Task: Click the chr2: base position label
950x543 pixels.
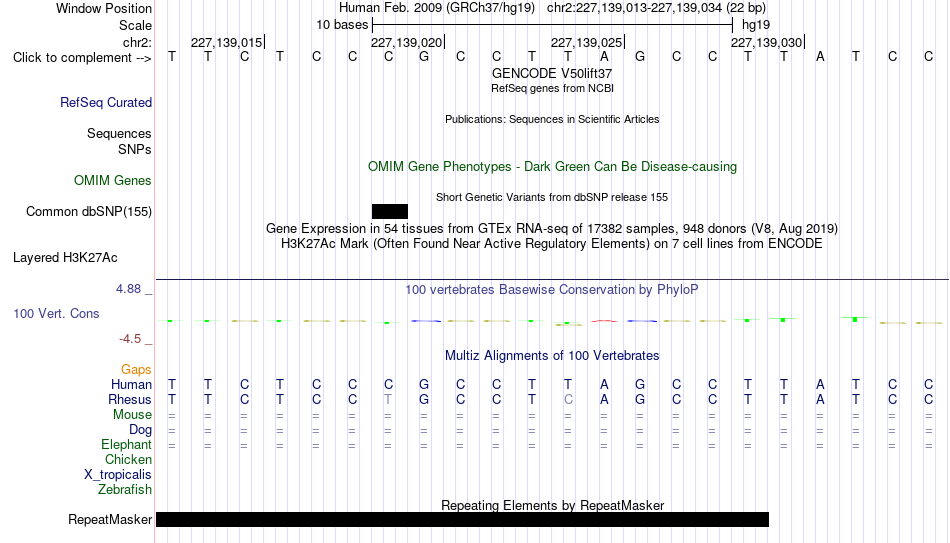Action: 137,42
